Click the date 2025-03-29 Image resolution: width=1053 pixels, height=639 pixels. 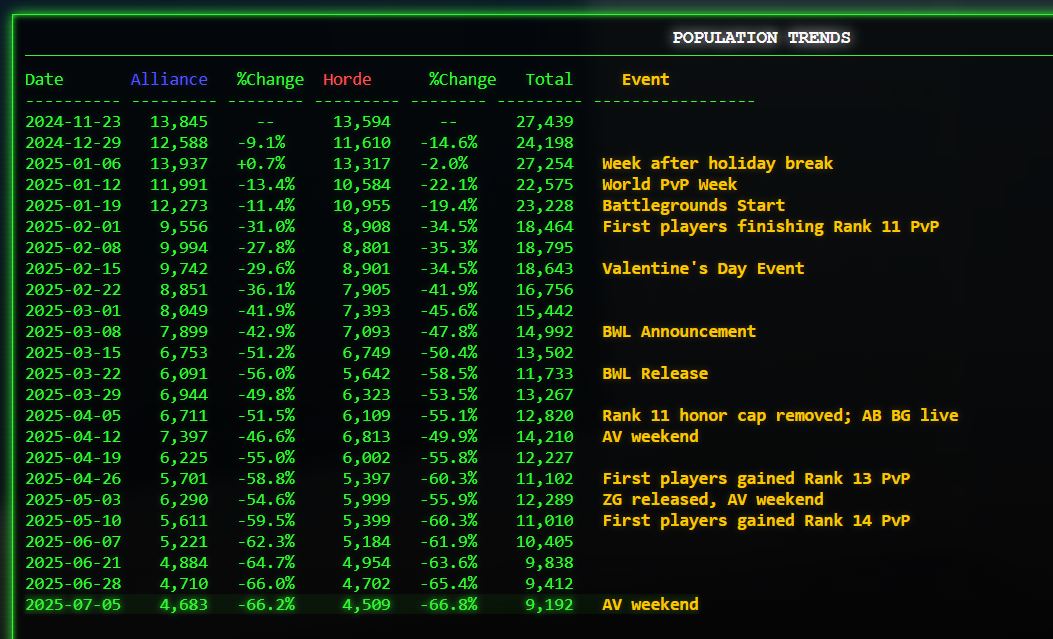[73, 395]
